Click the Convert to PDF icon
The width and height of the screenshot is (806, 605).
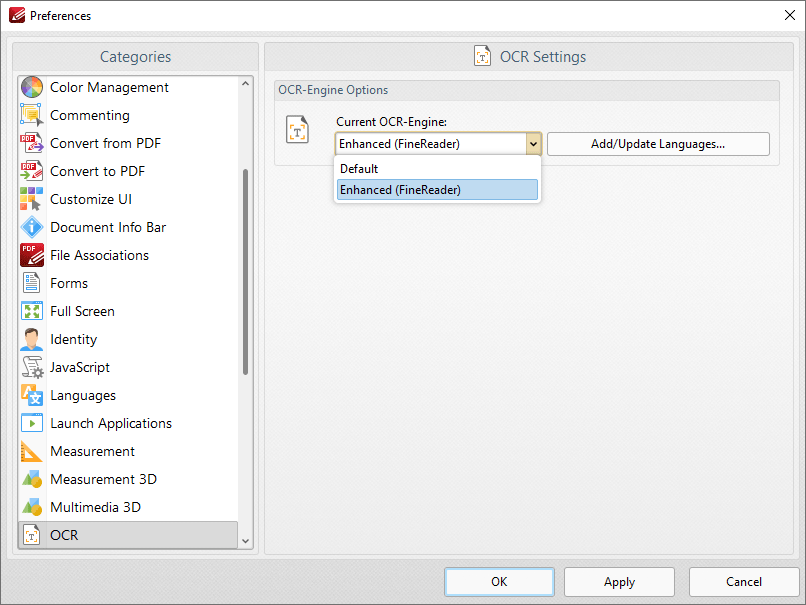click(x=31, y=171)
